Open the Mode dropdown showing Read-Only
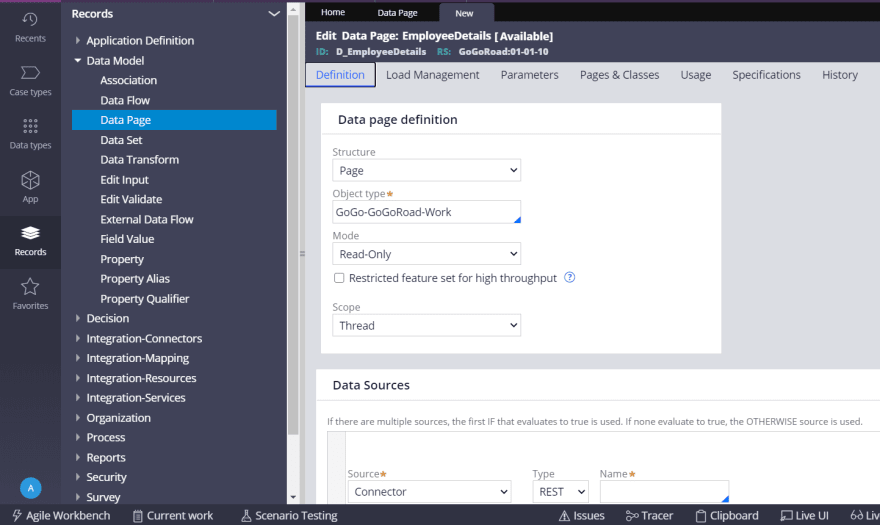This screenshot has width=880, height=525. [x=427, y=254]
